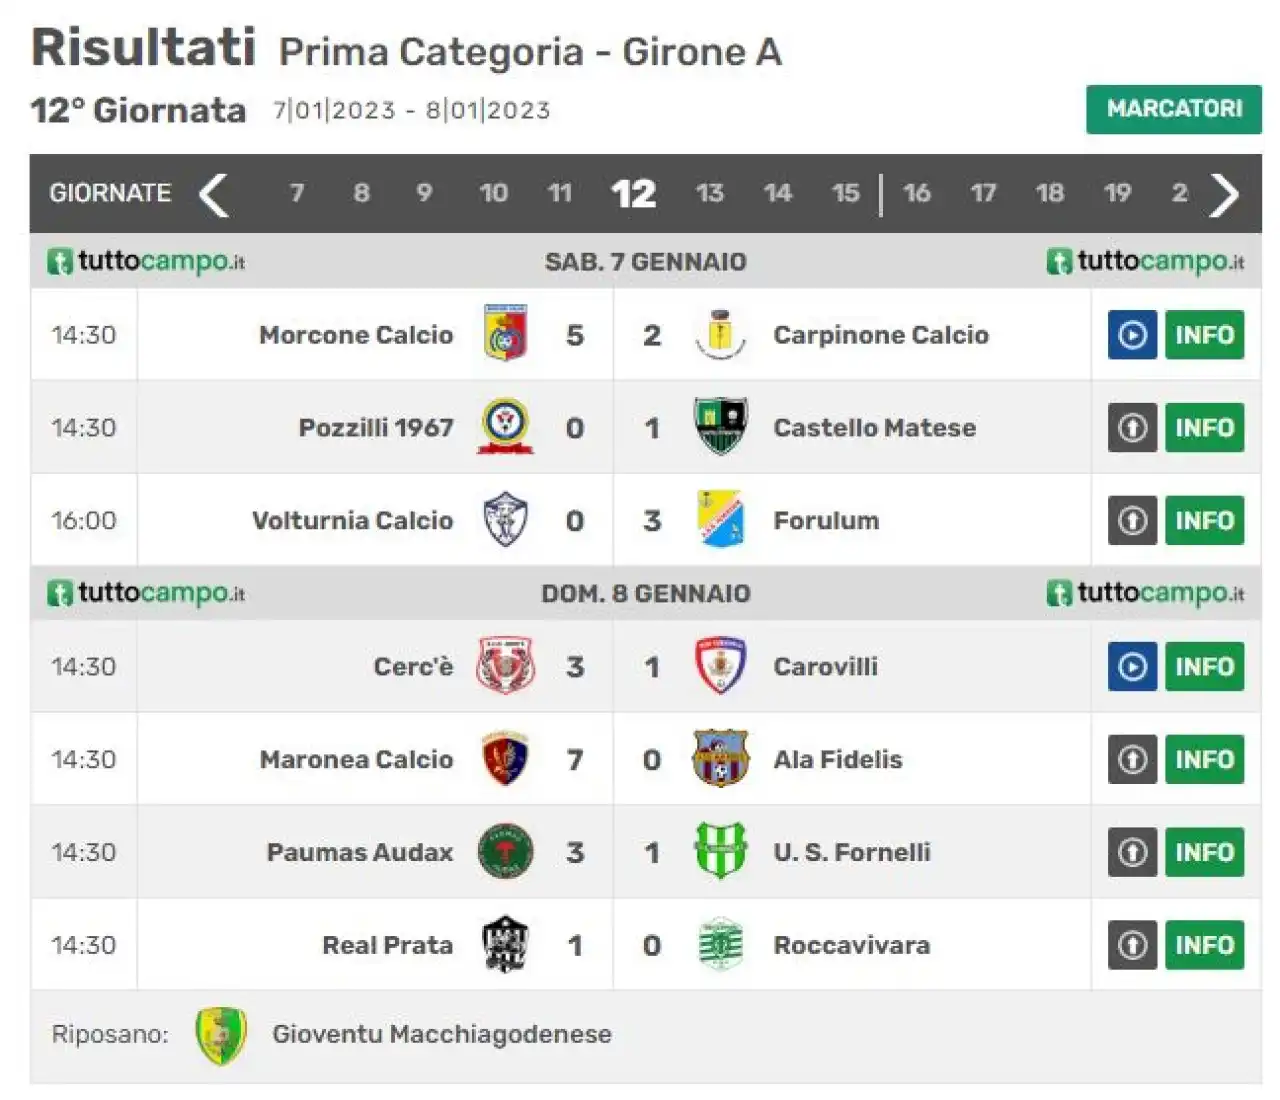Click the U. S. Fornelli team crest
This screenshot has width=1280, height=1100.
720,851
